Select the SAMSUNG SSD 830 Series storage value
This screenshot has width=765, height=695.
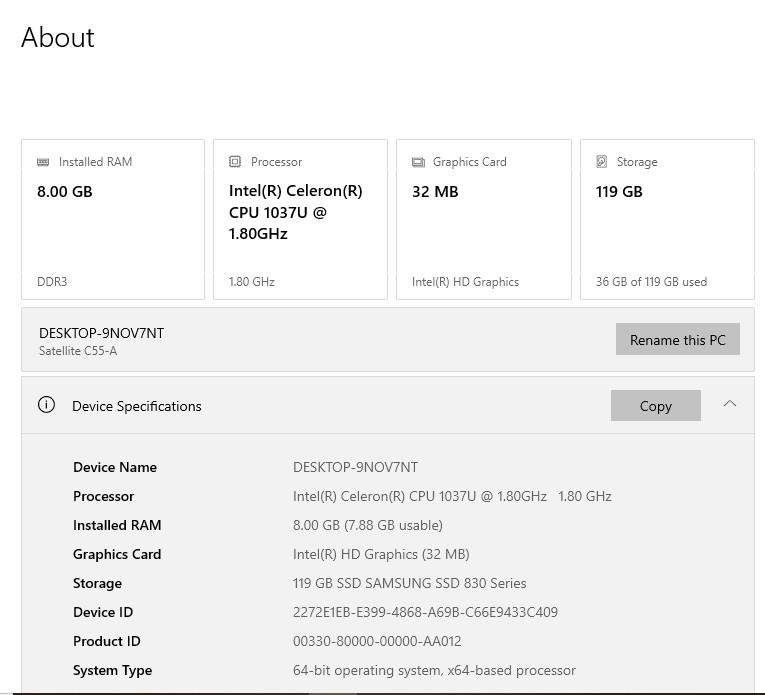(x=409, y=583)
